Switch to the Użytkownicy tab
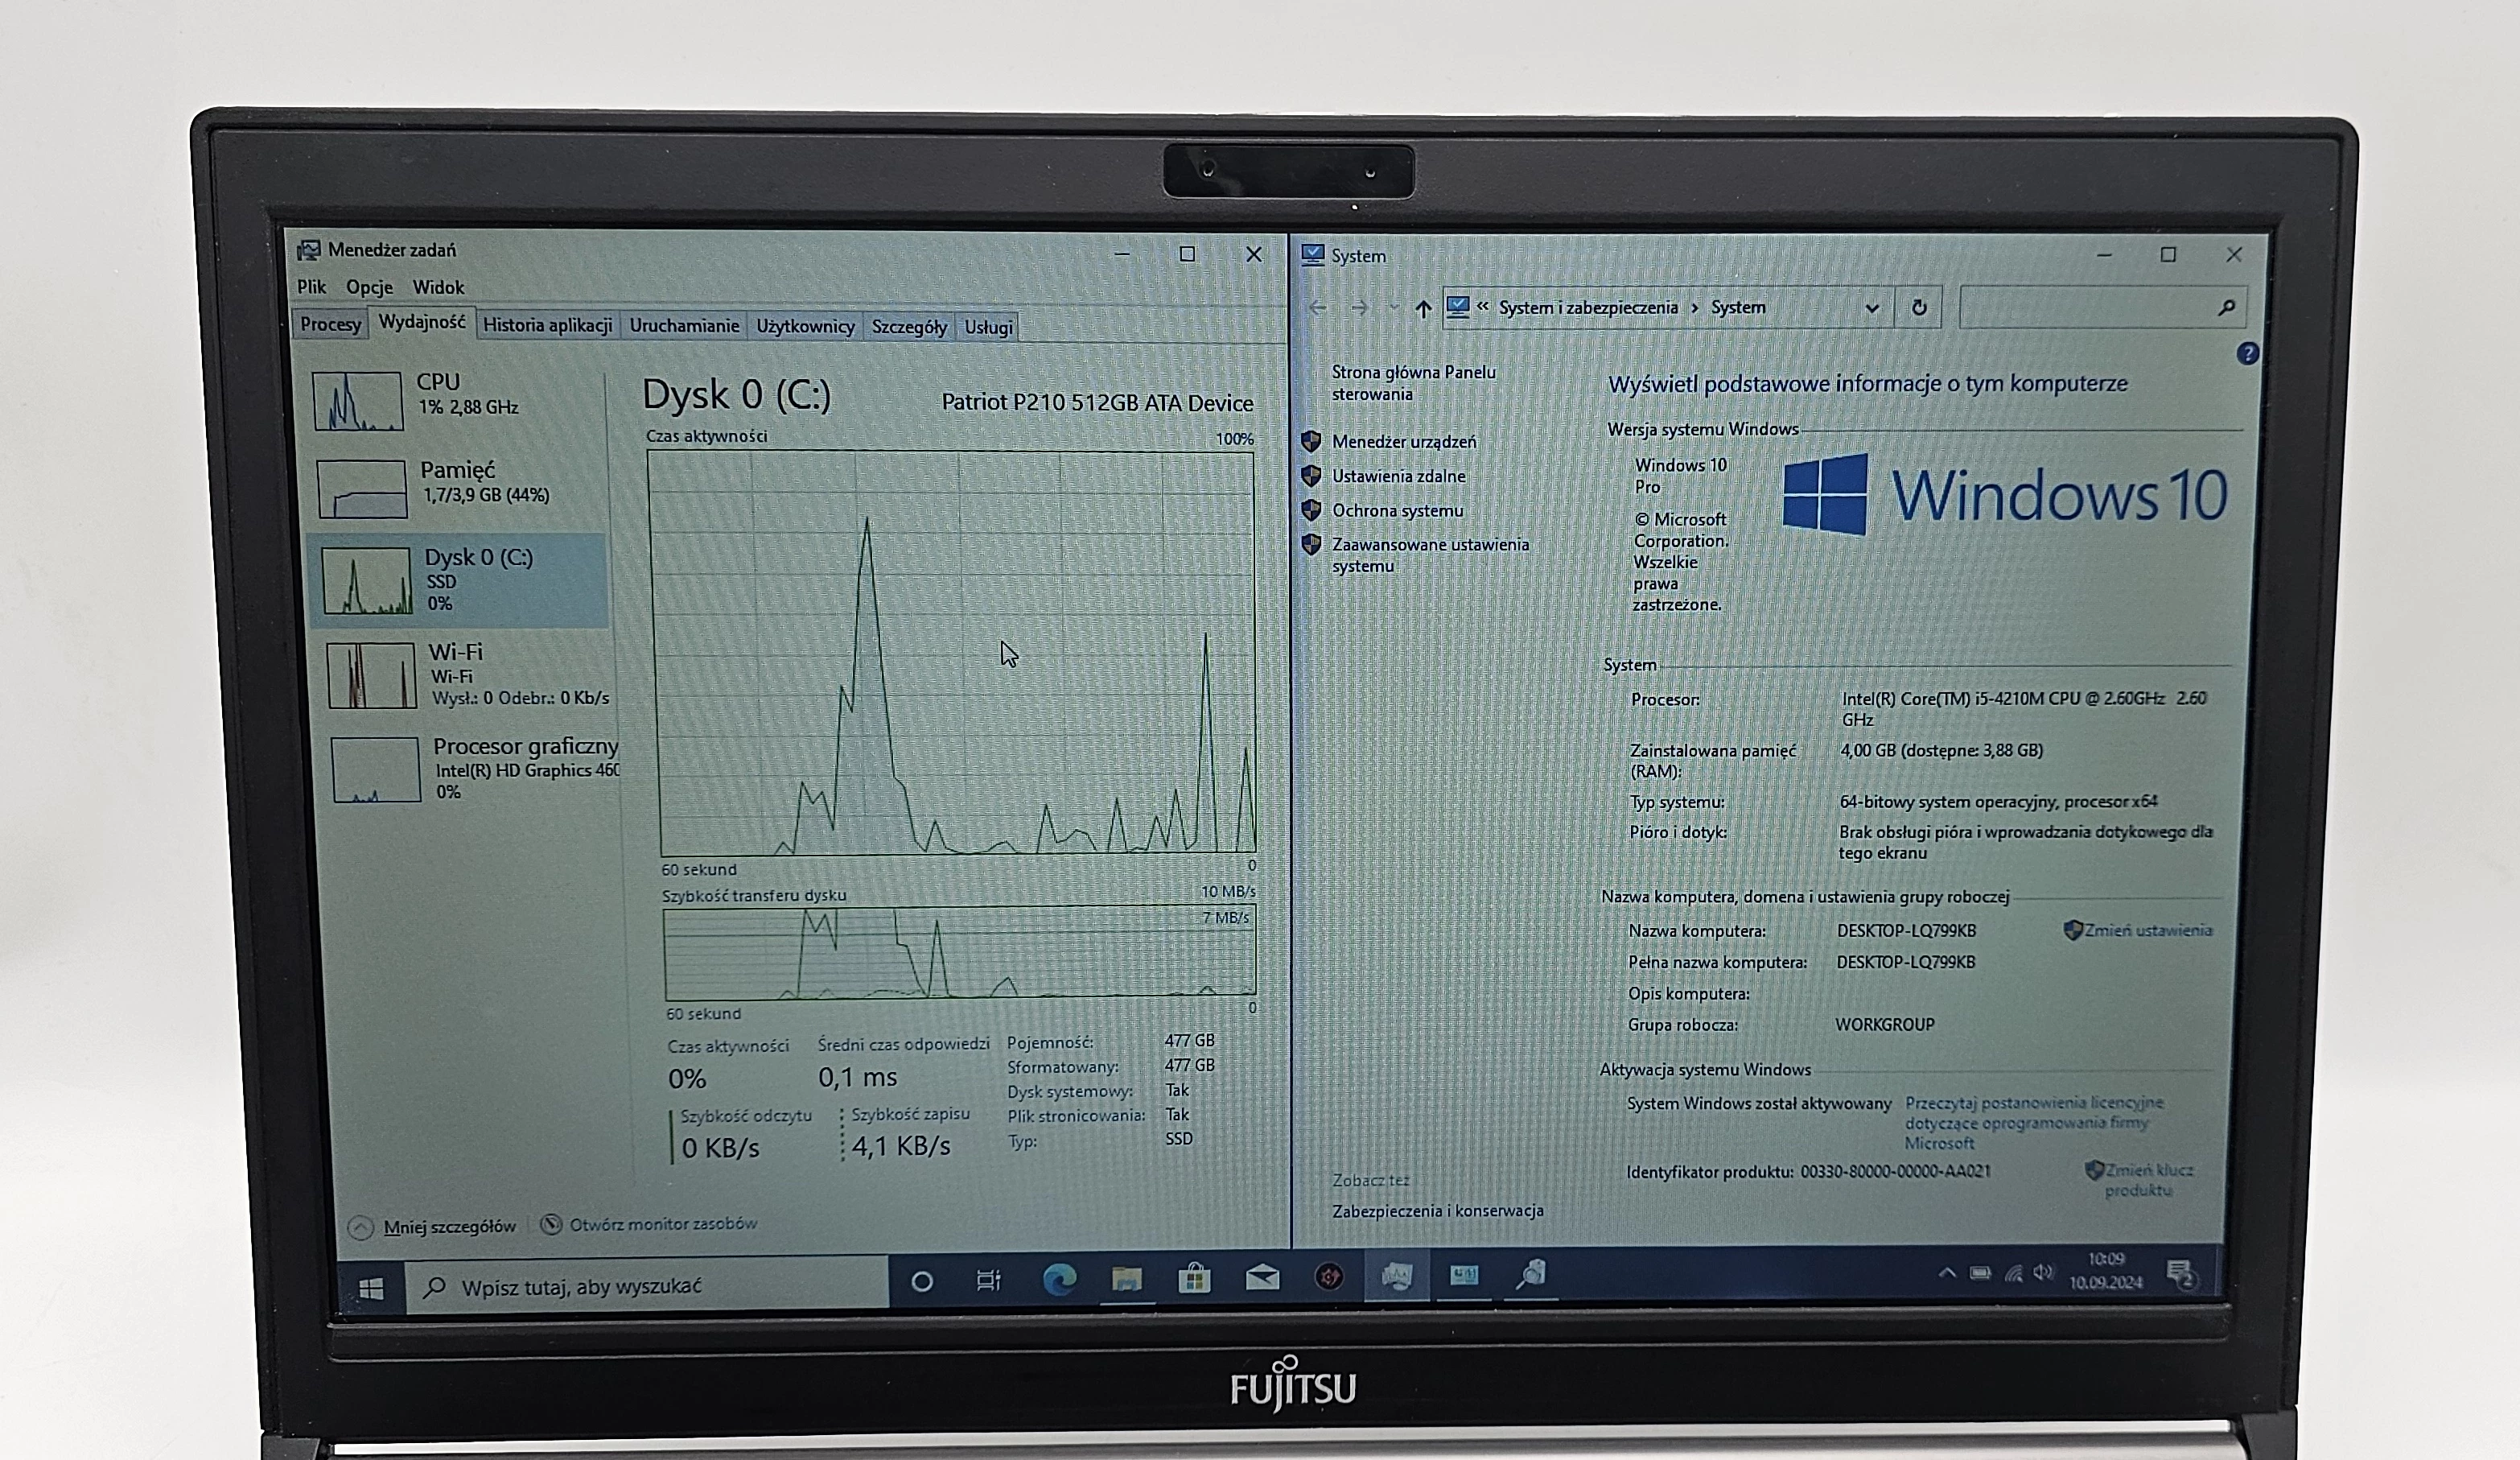2520x1460 pixels. (805, 327)
